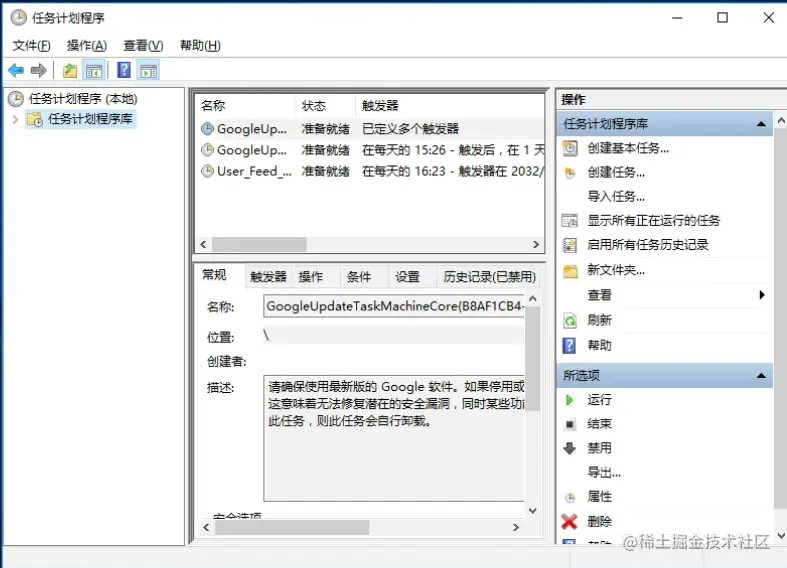Click the clock icon beside 任务计划程序 (本地)
Image resolution: width=787 pixels, height=568 pixels.
click(16, 99)
